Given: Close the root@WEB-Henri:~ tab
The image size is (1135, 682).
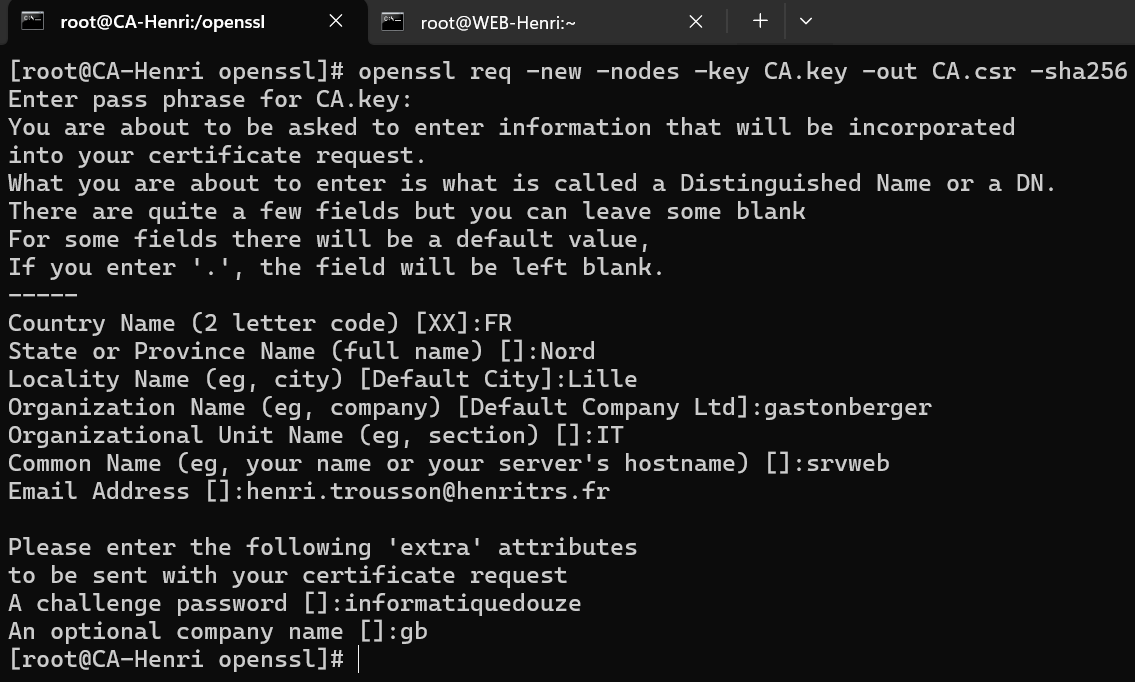Looking at the screenshot, I should (696, 22).
